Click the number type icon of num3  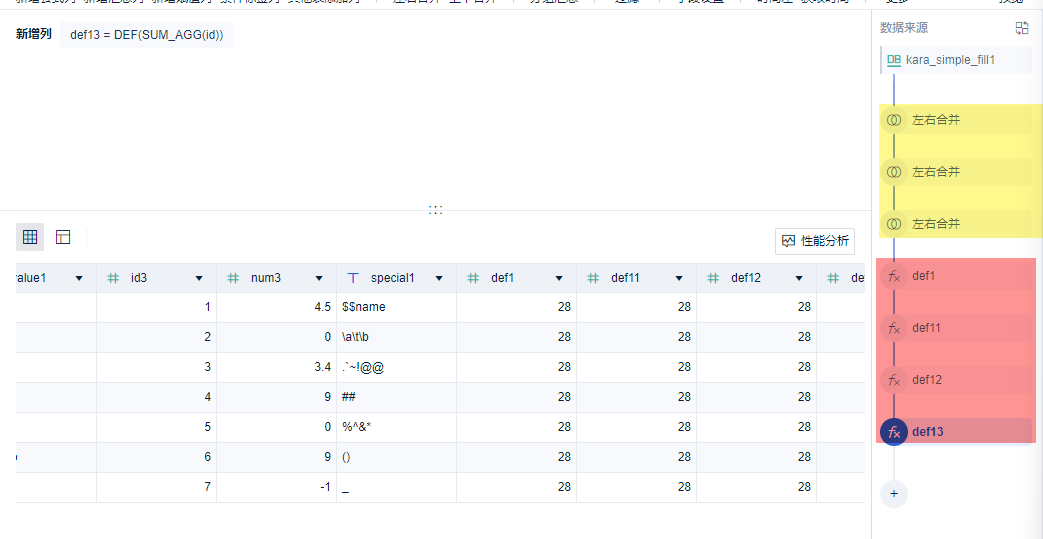pos(233,278)
